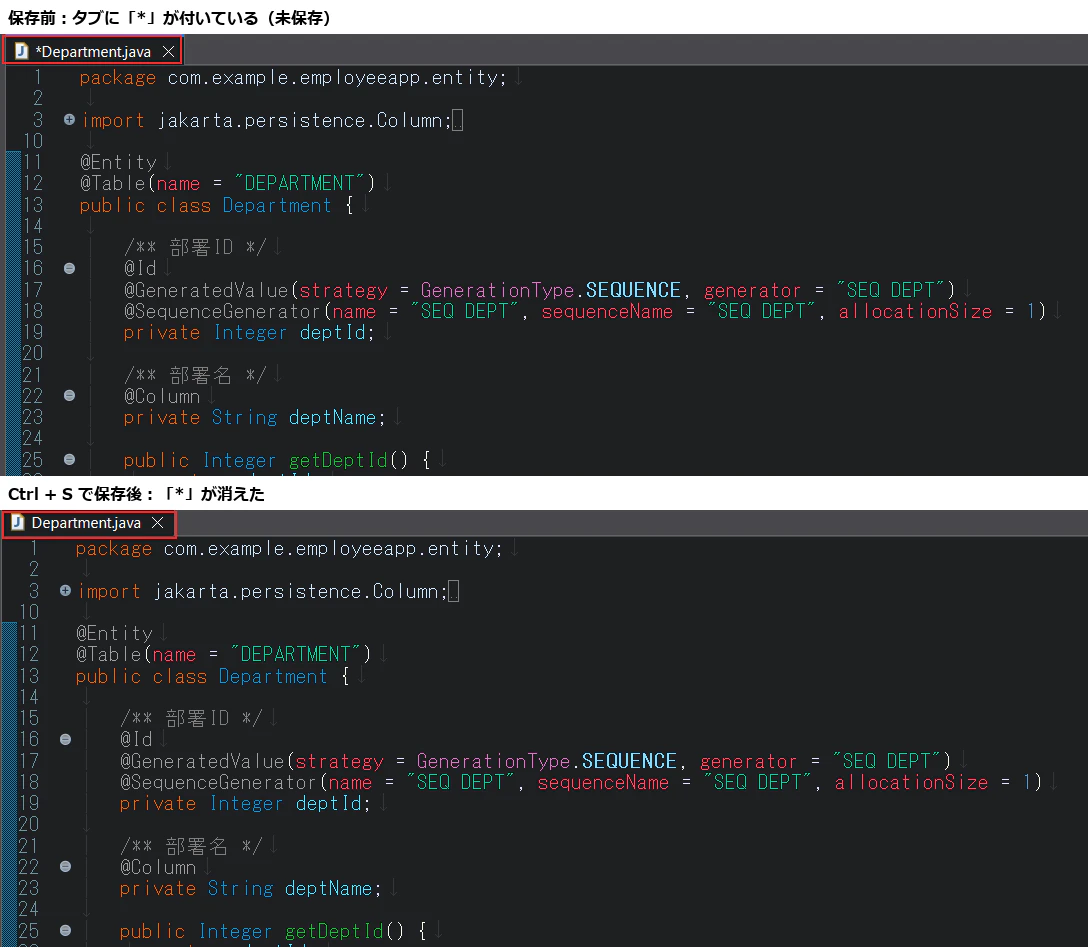Select the unsaved *Department.java editor tab
1088x947 pixels.
coord(92,51)
